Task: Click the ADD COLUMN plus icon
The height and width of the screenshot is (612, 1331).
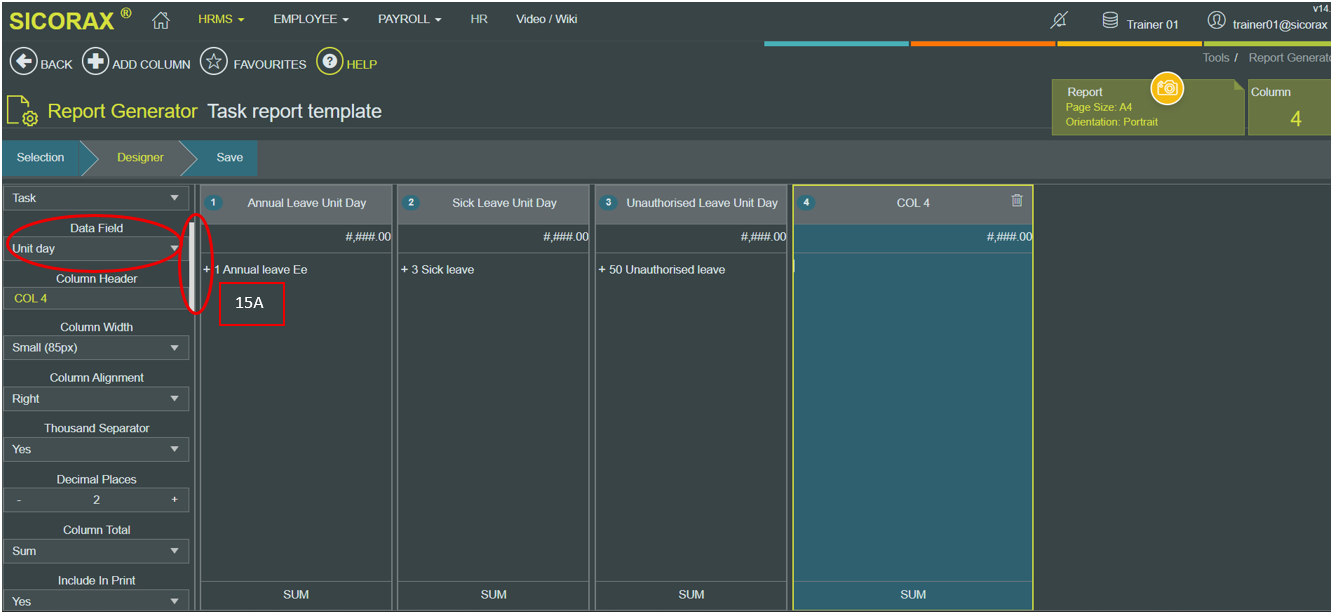Action: click(95, 62)
